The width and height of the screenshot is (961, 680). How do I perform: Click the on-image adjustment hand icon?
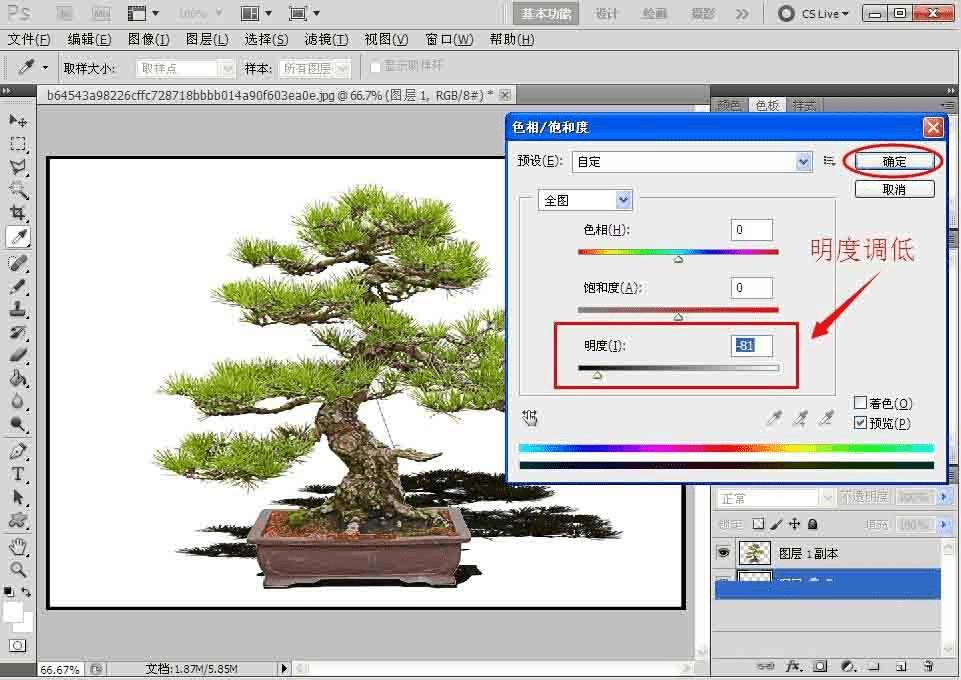coord(530,418)
